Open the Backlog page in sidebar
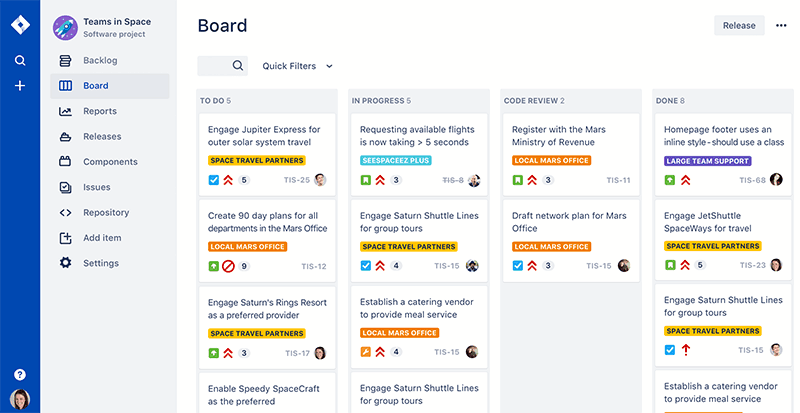800x413 pixels. pyautogui.click(x=100, y=61)
